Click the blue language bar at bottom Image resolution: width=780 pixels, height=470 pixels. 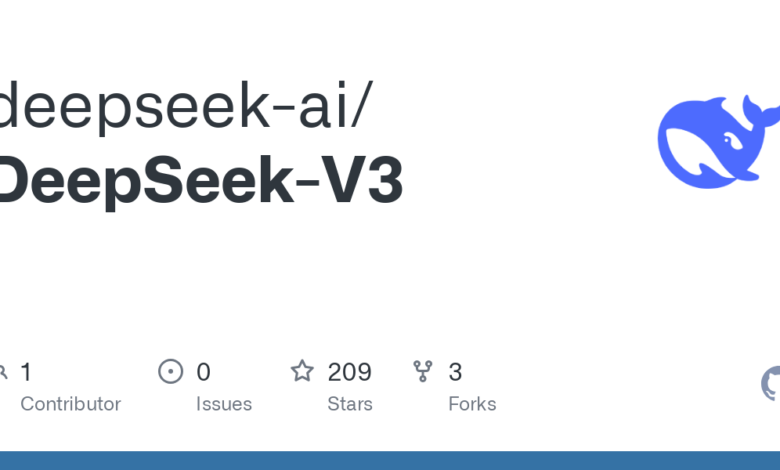pos(390,460)
